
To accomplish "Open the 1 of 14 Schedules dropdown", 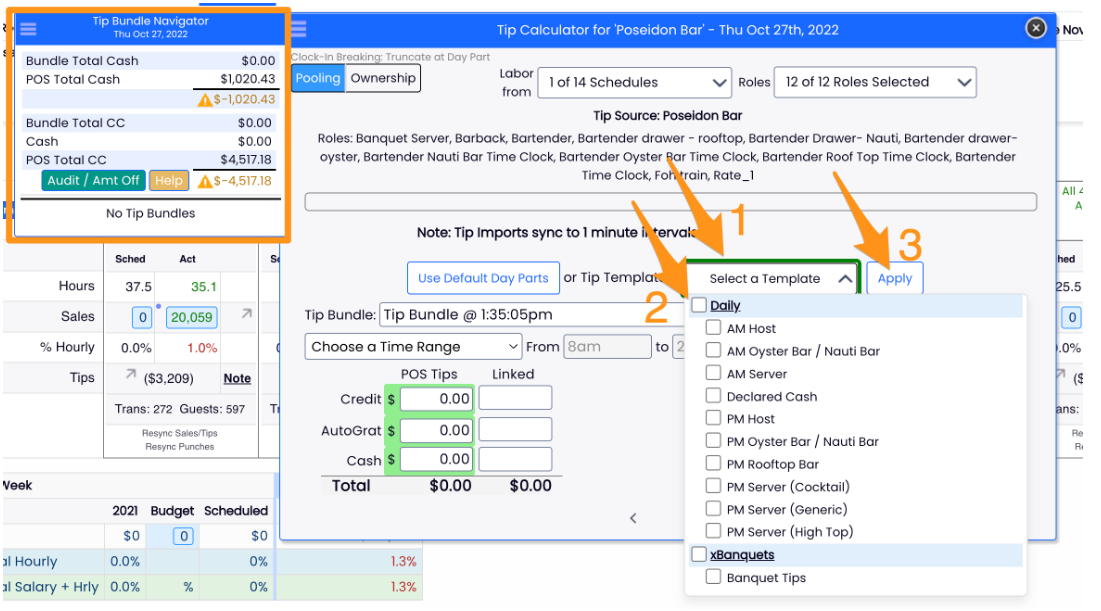I will tap(635, 82).
